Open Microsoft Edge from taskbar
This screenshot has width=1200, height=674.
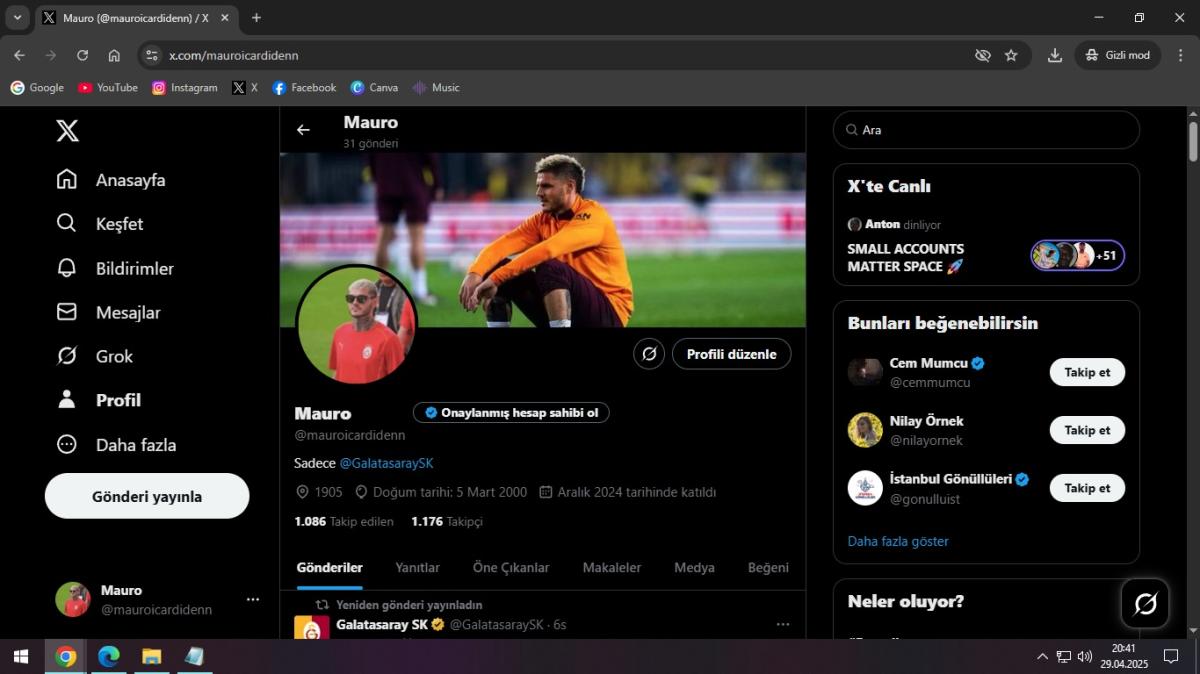[108, 657]
